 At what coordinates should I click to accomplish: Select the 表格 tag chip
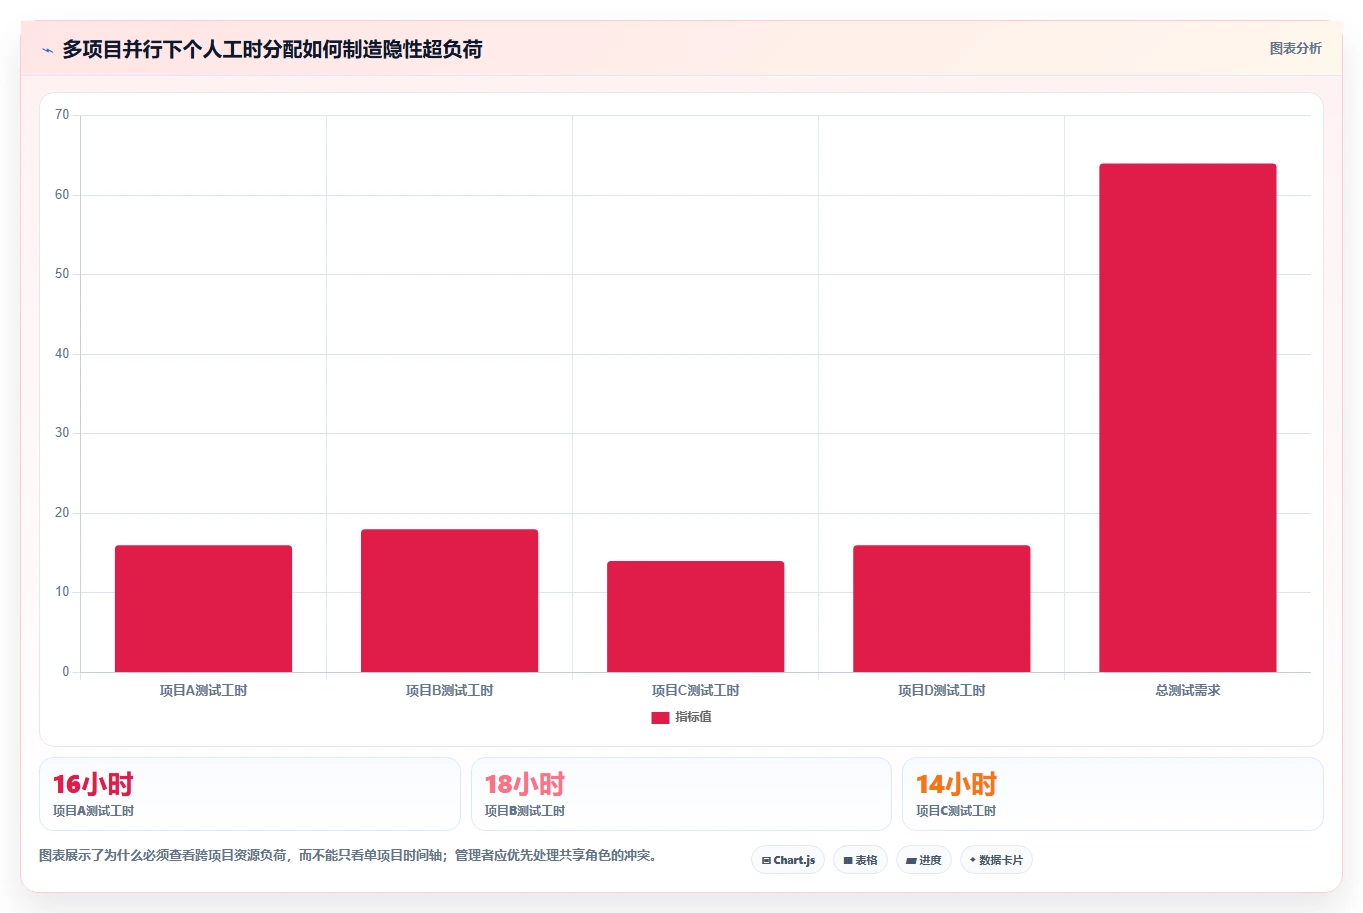pos(860,860)
